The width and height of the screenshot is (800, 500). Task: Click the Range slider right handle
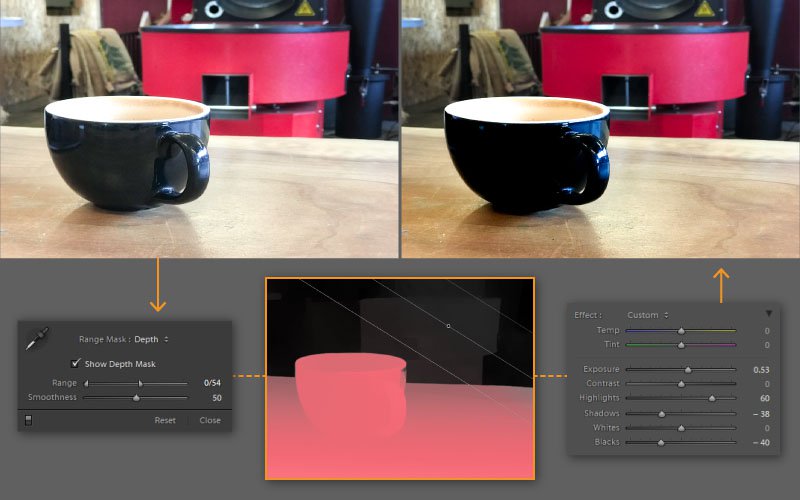141,383
